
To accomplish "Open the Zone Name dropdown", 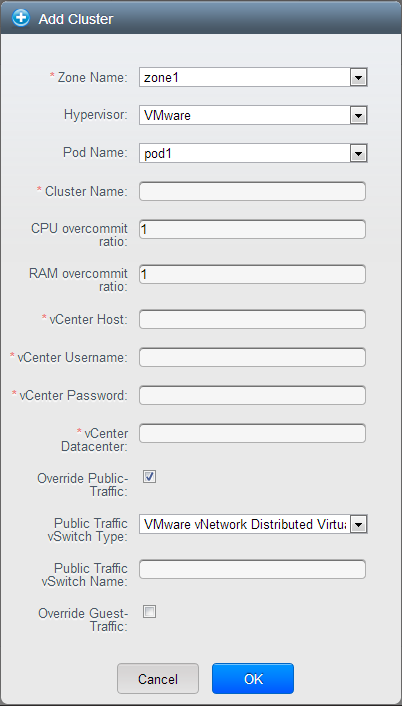I will point(253,77).
